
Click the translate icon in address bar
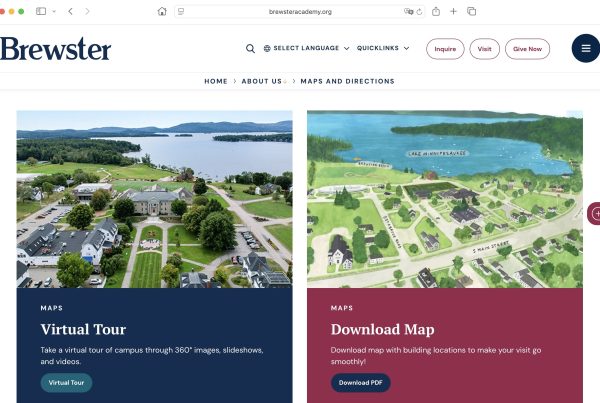point(407,11)
